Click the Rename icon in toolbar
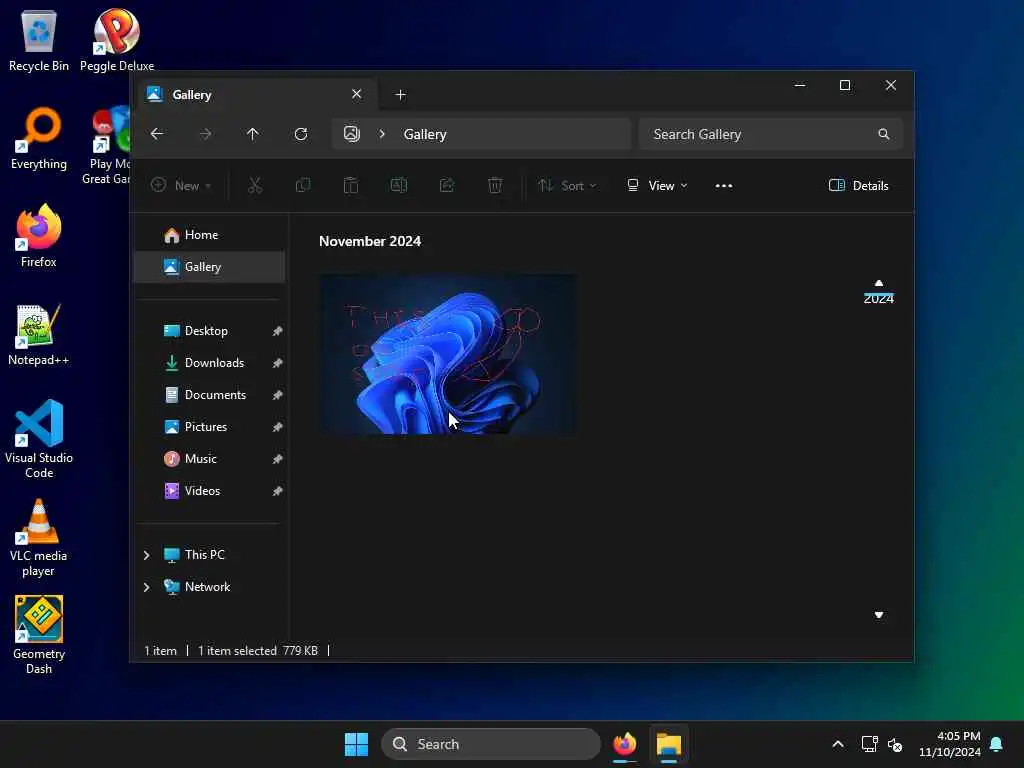The width and height of the screenshot is (1024, 768). pyautogui.click(x=398, y=185)
